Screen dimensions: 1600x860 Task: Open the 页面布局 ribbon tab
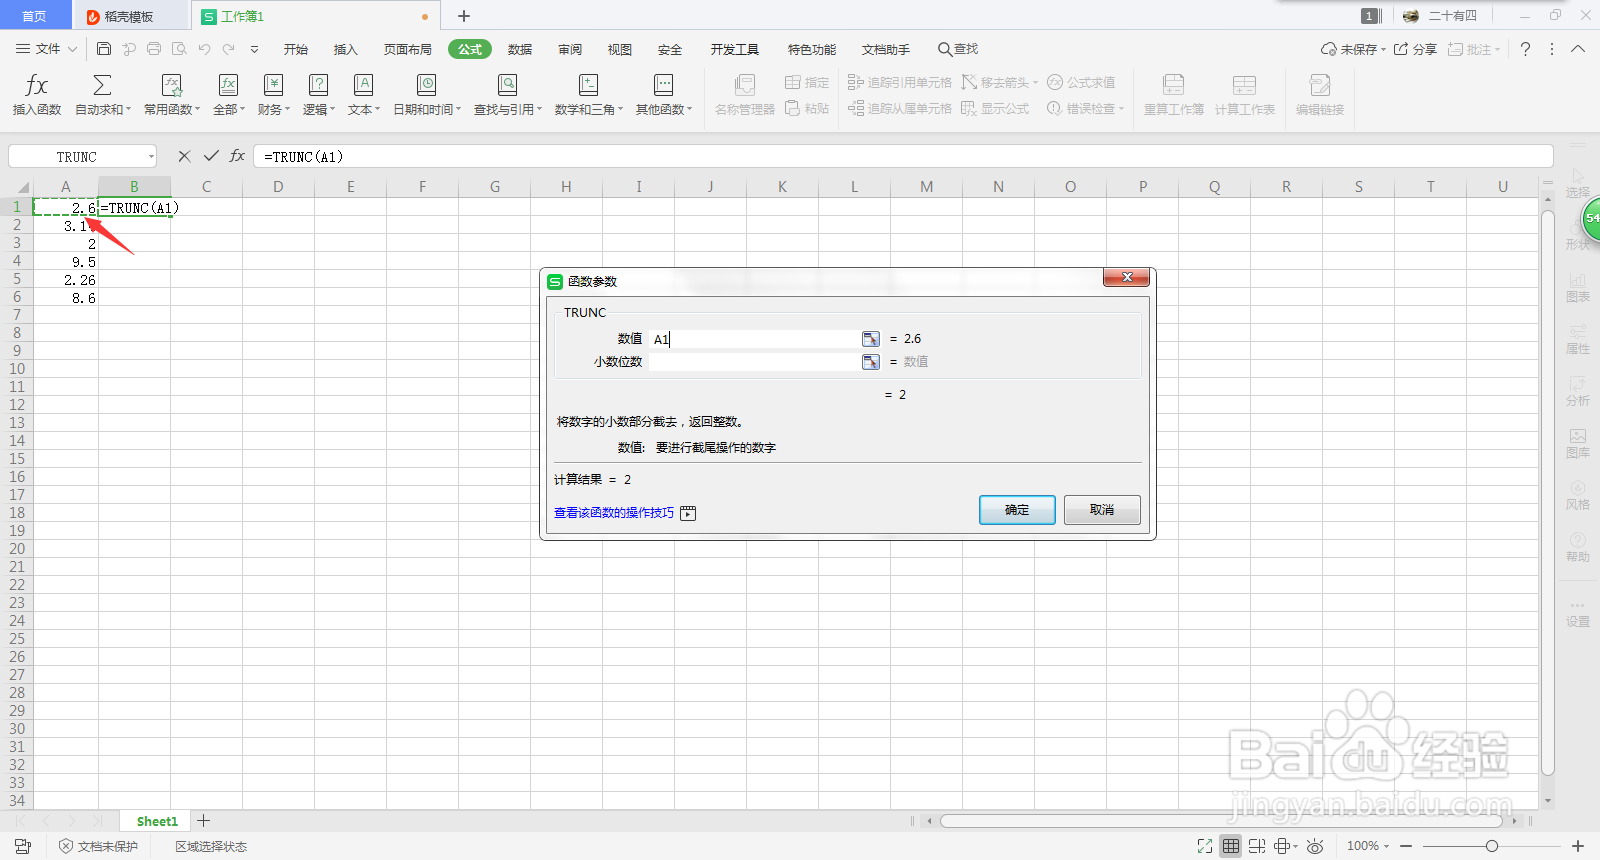(x=407, y=49)
